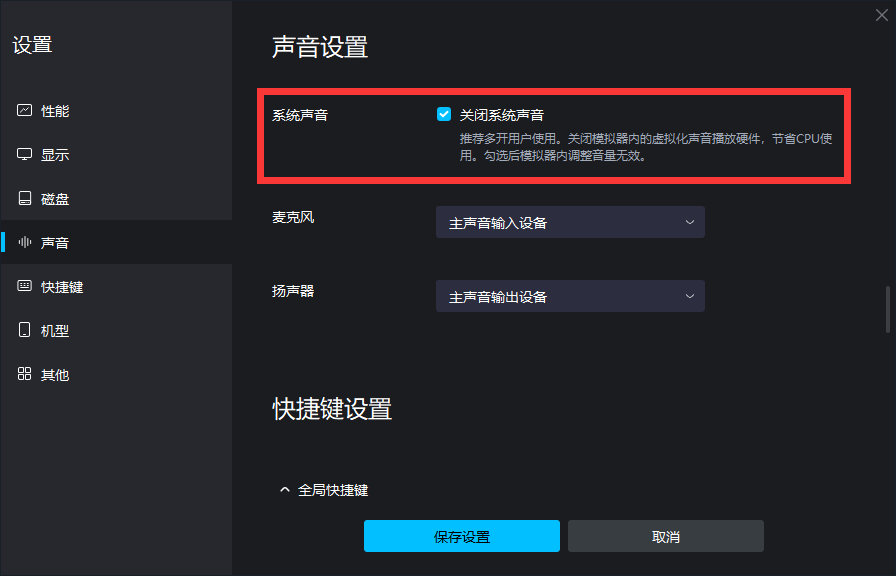
Task: Click the 快捷键 keyboard icon
Action: point(24,286)
